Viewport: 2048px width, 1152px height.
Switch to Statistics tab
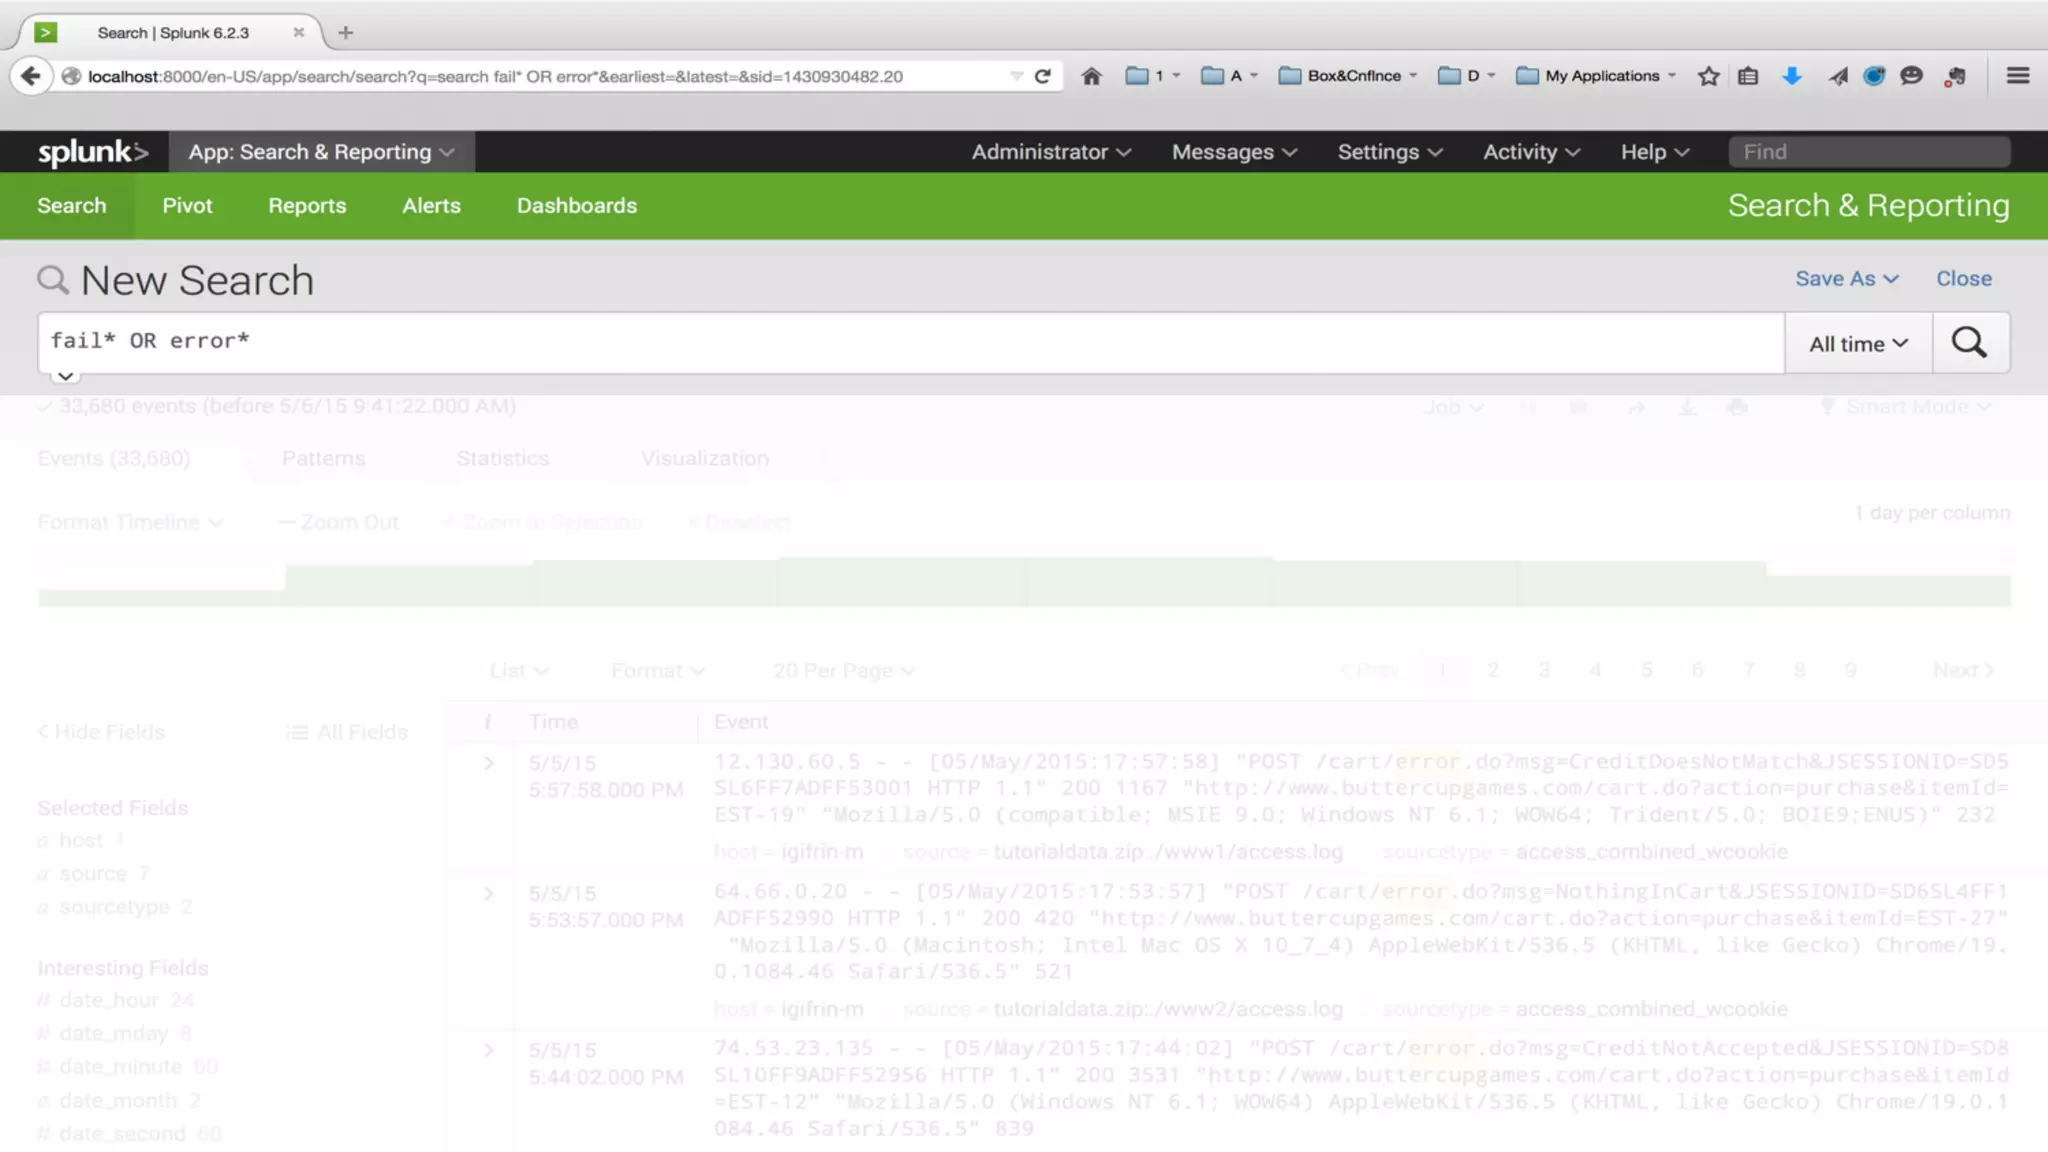click(502, 458)
